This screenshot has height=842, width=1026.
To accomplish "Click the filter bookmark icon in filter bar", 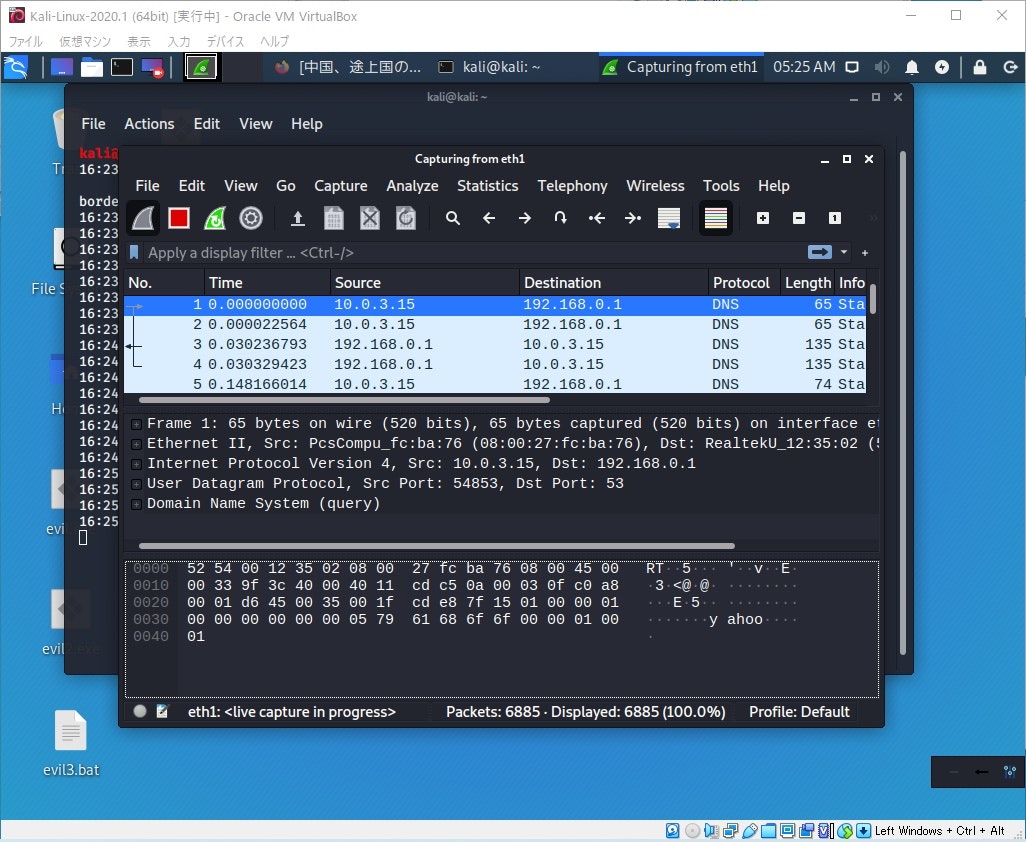I will point(133,252).
